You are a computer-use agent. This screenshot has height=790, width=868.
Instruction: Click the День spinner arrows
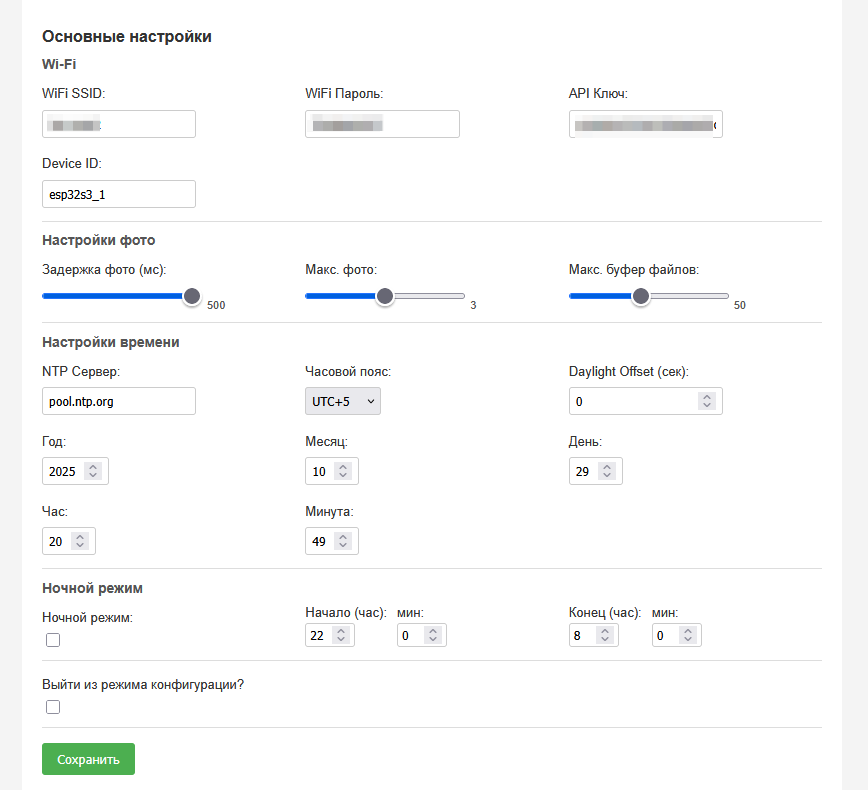pyautogui.click(x=606, y=471)
